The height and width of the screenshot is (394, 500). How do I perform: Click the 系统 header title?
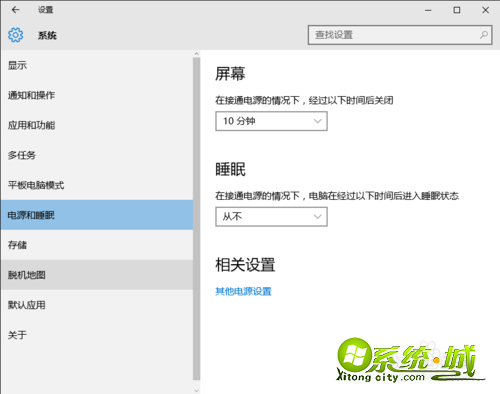coord(47,35)
